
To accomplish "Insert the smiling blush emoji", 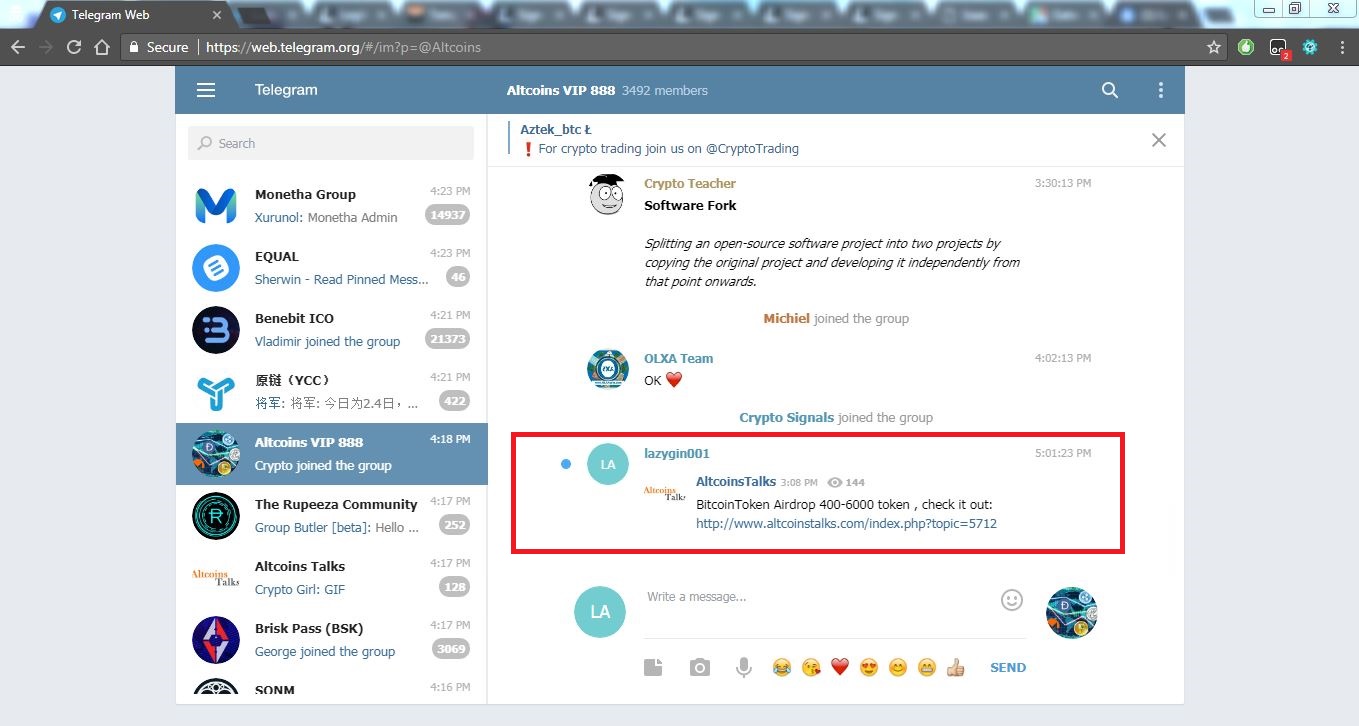I will pyautogui.click(x=898, y=667).
